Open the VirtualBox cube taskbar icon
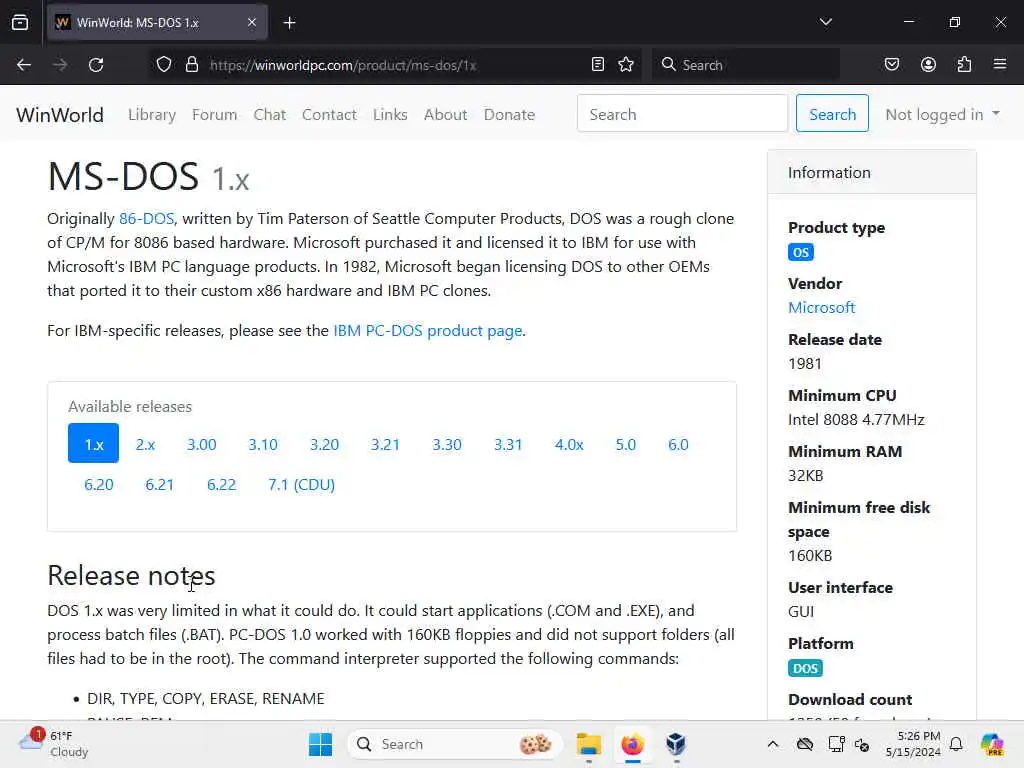The width and height of the screenshot is (1024, 768). (676, 744)
